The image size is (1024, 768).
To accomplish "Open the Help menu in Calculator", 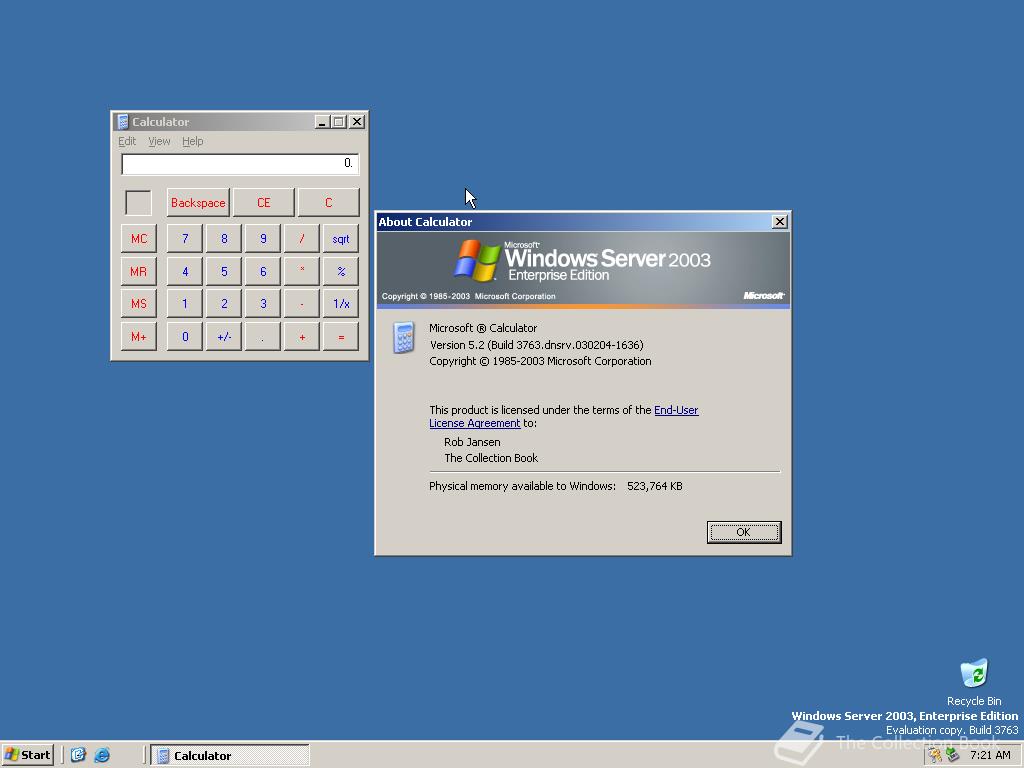I will pos(193,141).
